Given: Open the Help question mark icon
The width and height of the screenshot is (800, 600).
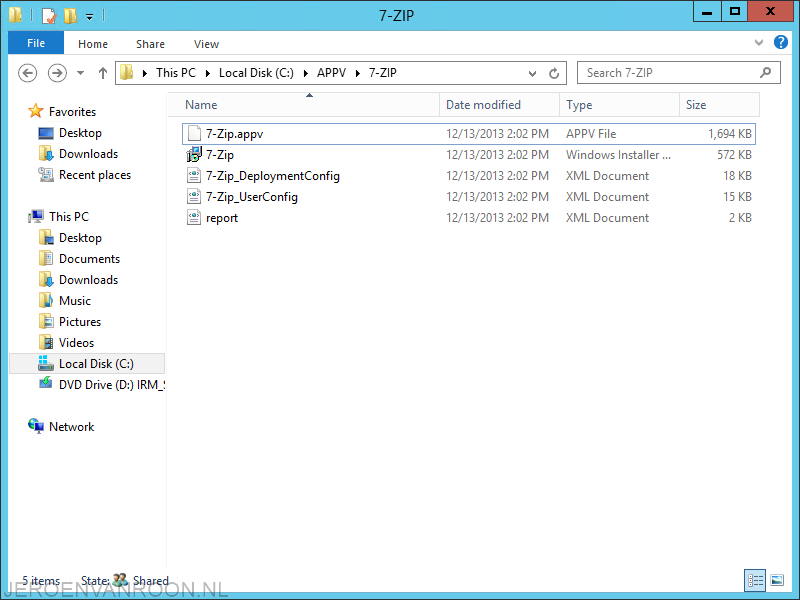Looking at the screenshot, I should coord(781,42).
